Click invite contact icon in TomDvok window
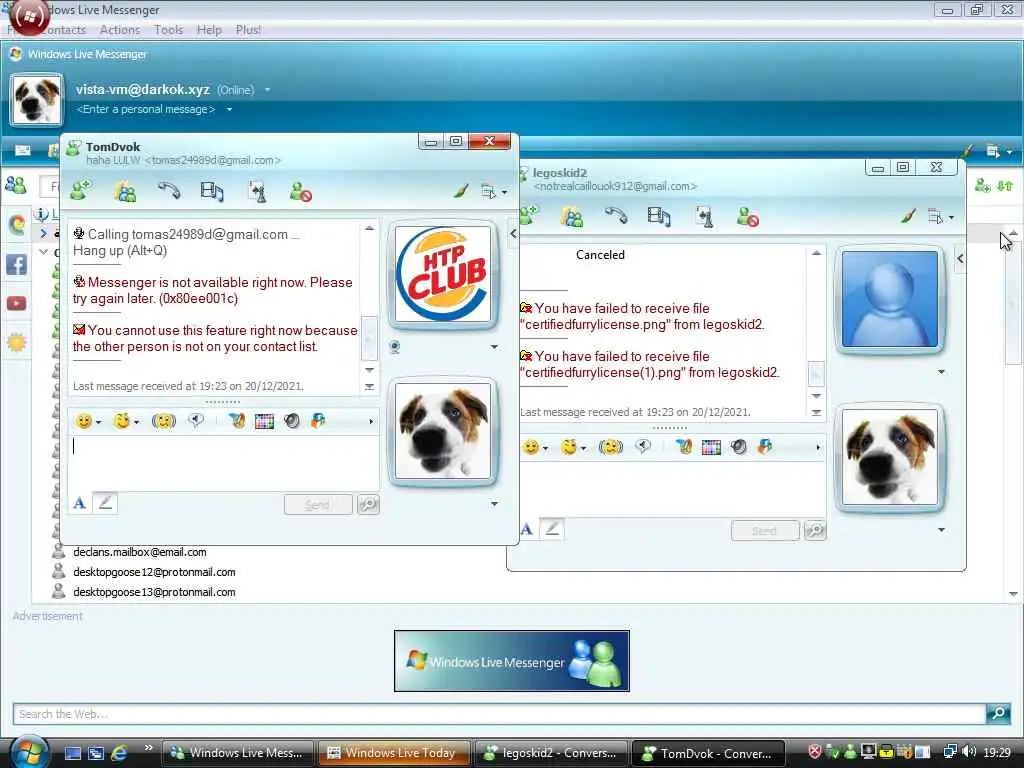1024x768 pixels. (x=82, y=191)
